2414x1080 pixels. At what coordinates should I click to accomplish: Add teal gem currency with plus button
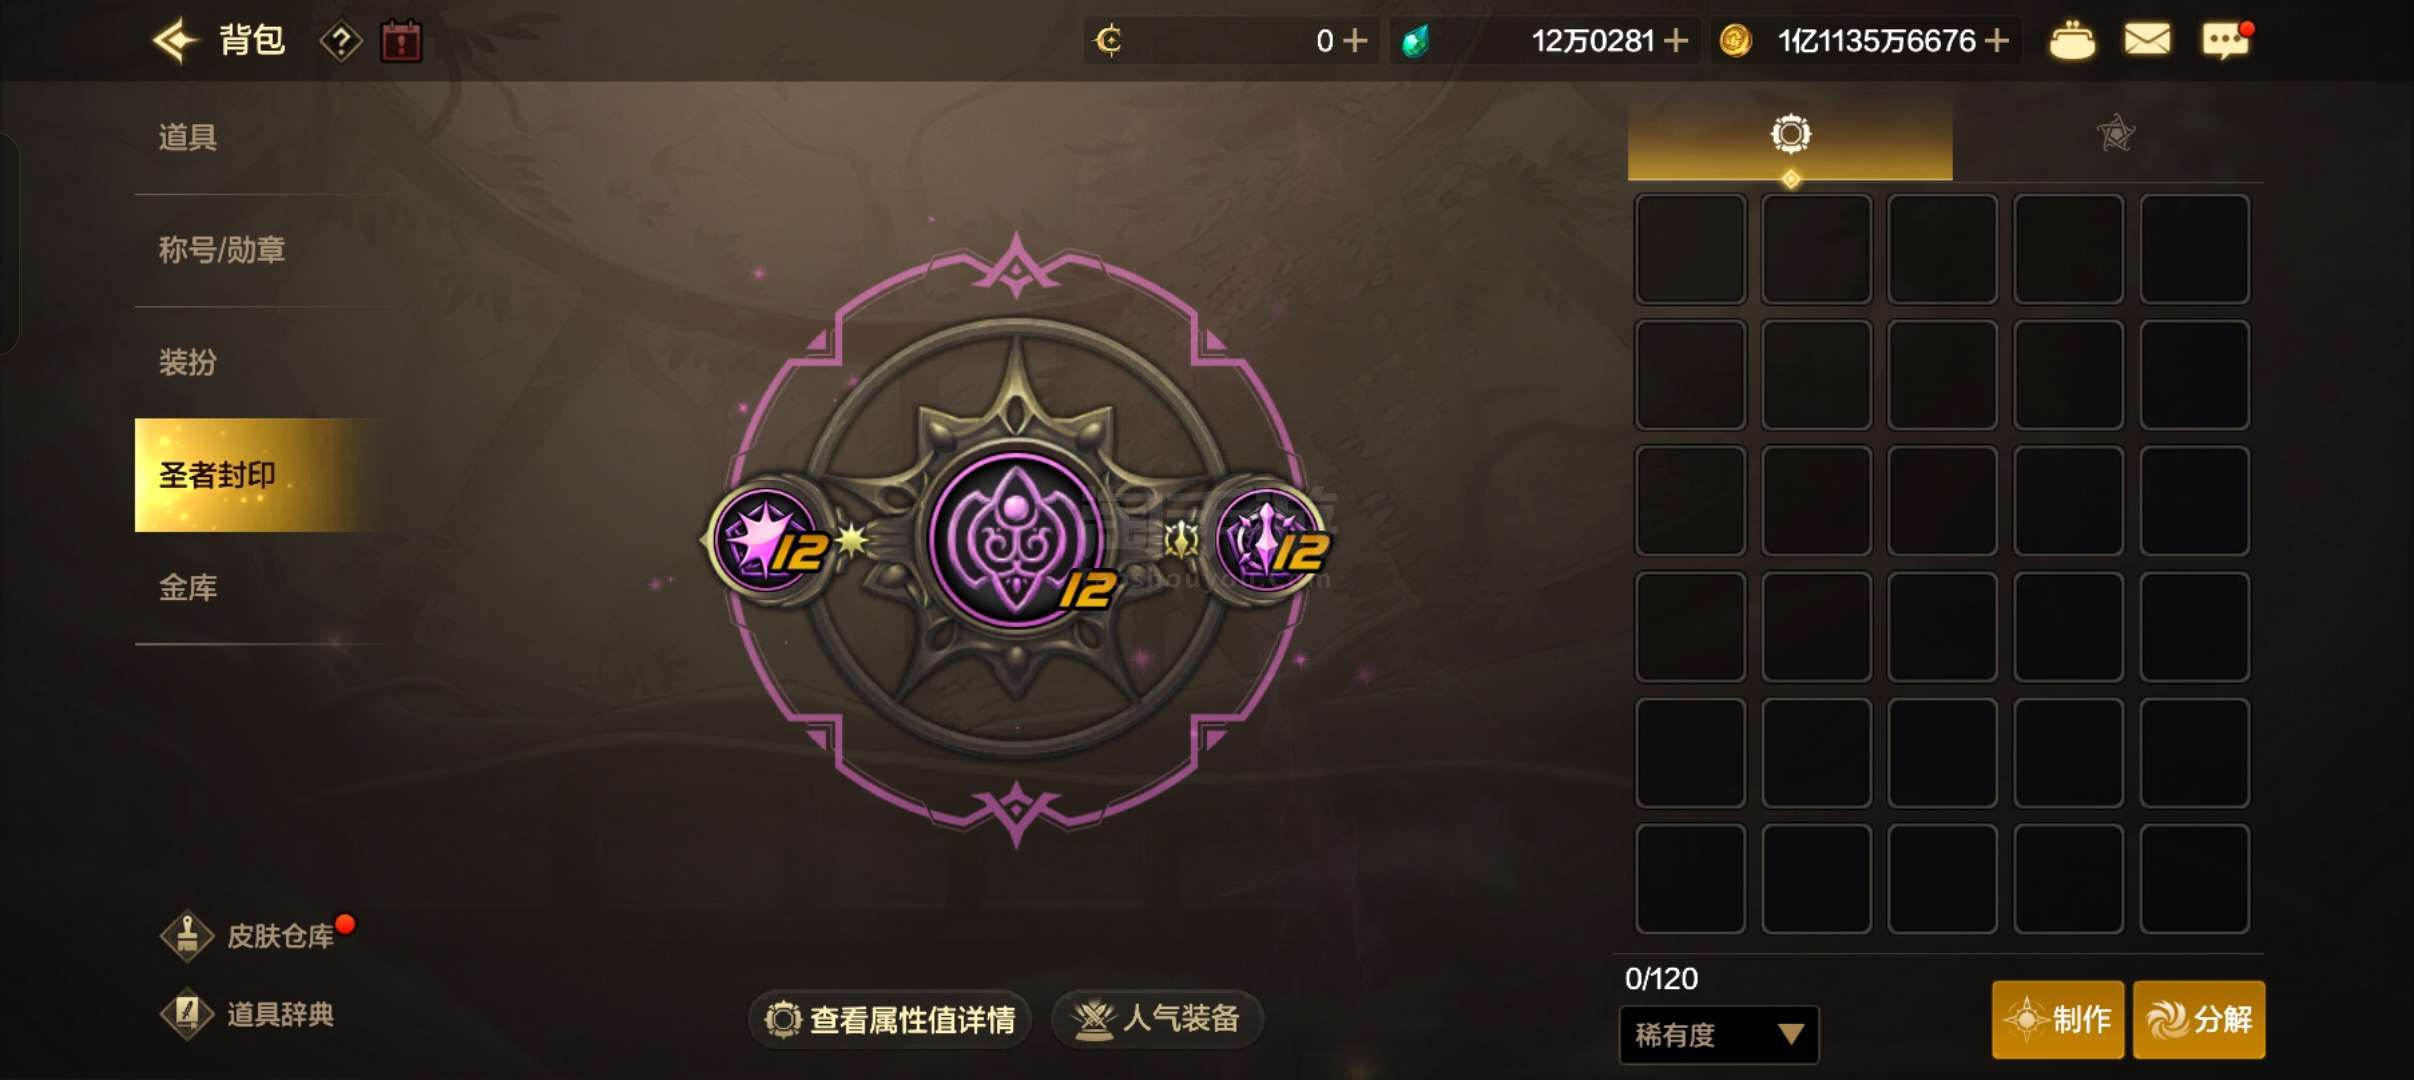click(1677, 41)
